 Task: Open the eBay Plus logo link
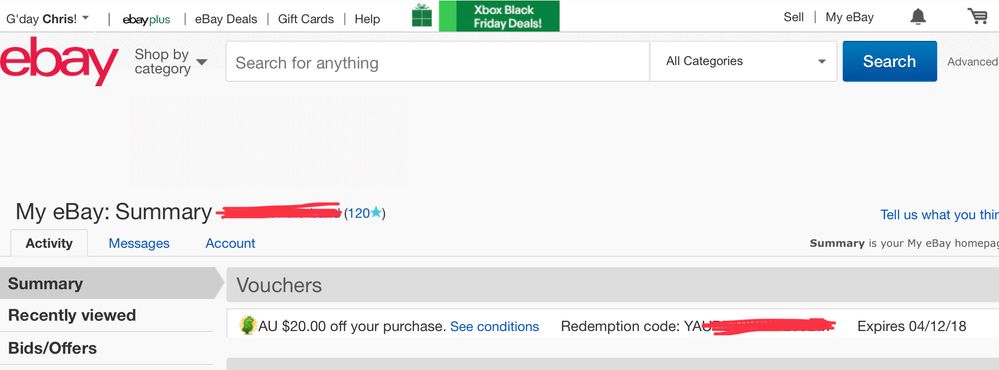(x=146, y=19)
